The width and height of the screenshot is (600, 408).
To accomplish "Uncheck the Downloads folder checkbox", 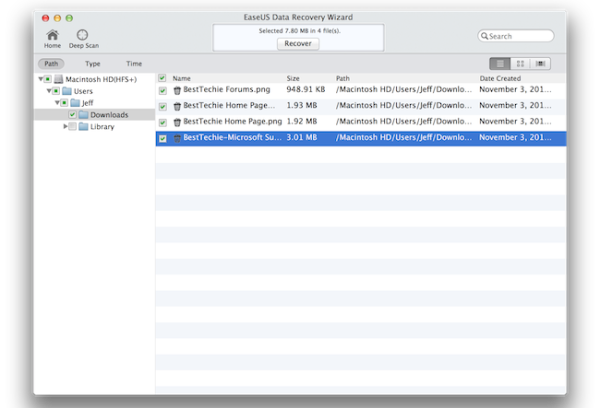I will [x=72, y=115].
